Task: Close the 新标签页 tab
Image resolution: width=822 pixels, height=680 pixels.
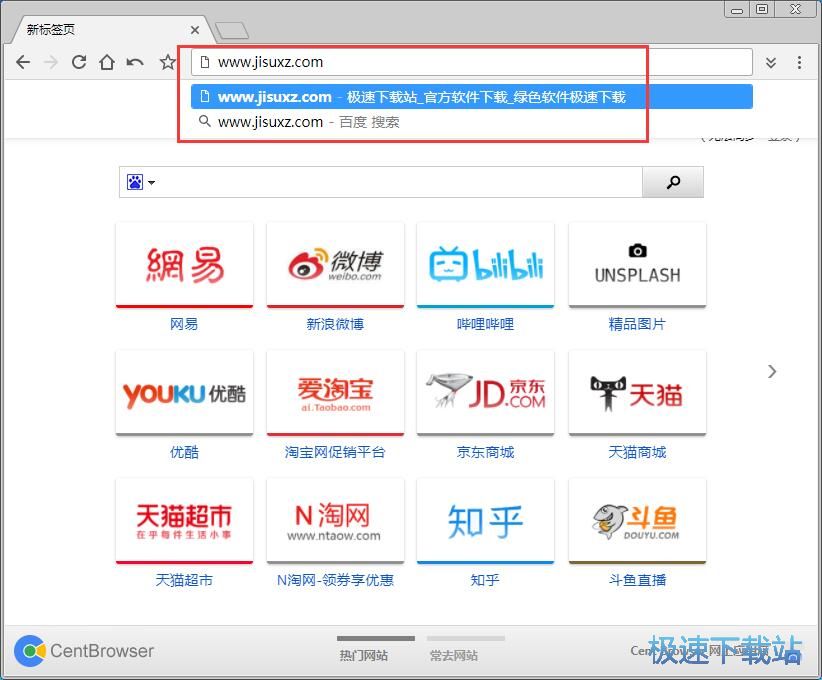Action: coord(194,30)
